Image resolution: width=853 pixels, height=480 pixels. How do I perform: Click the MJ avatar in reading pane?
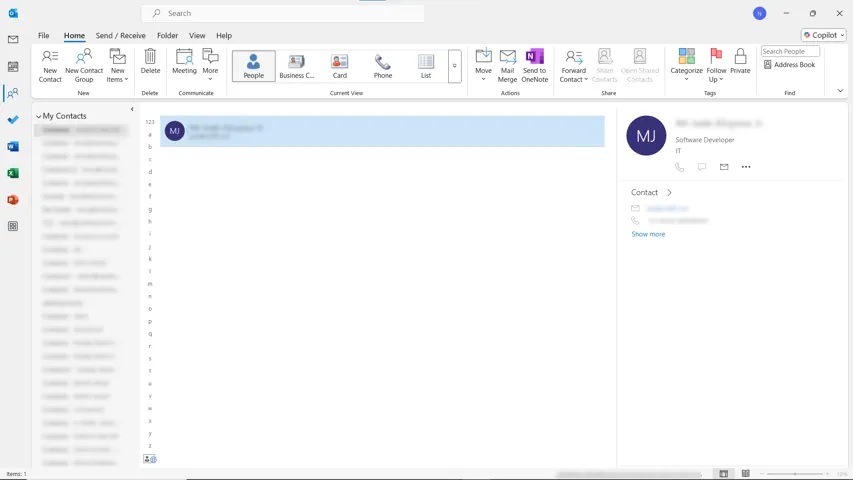pyautogui.click(x=646, y=136)
